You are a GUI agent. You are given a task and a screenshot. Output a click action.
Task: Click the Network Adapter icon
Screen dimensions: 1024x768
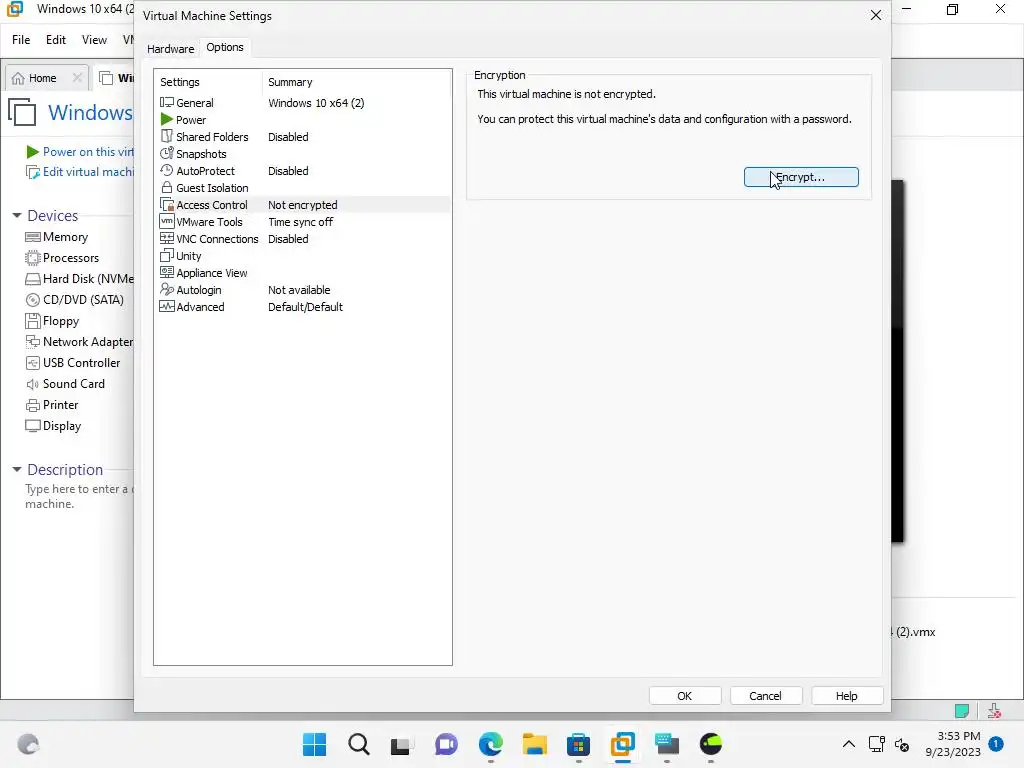click(33, 342)
